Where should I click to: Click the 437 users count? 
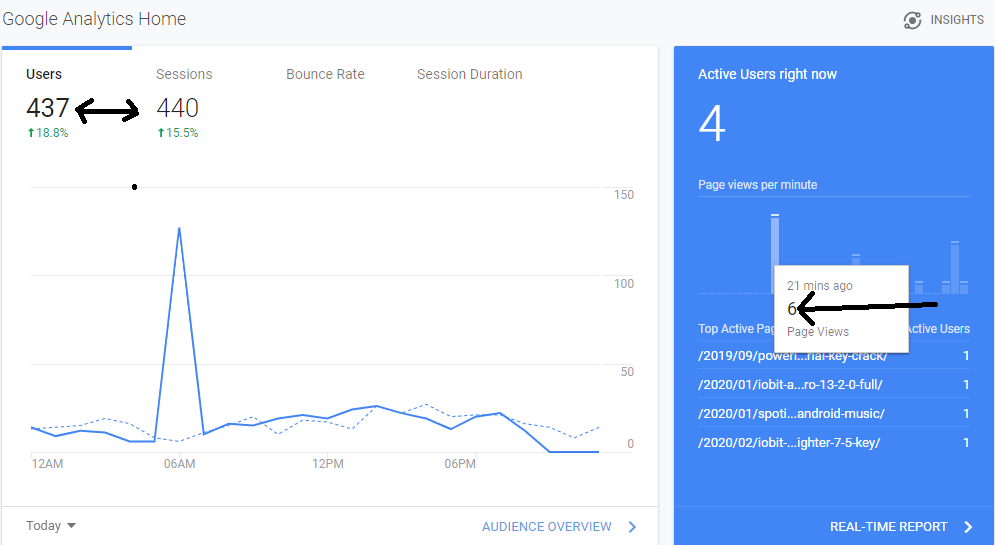(x=48, y=108)
